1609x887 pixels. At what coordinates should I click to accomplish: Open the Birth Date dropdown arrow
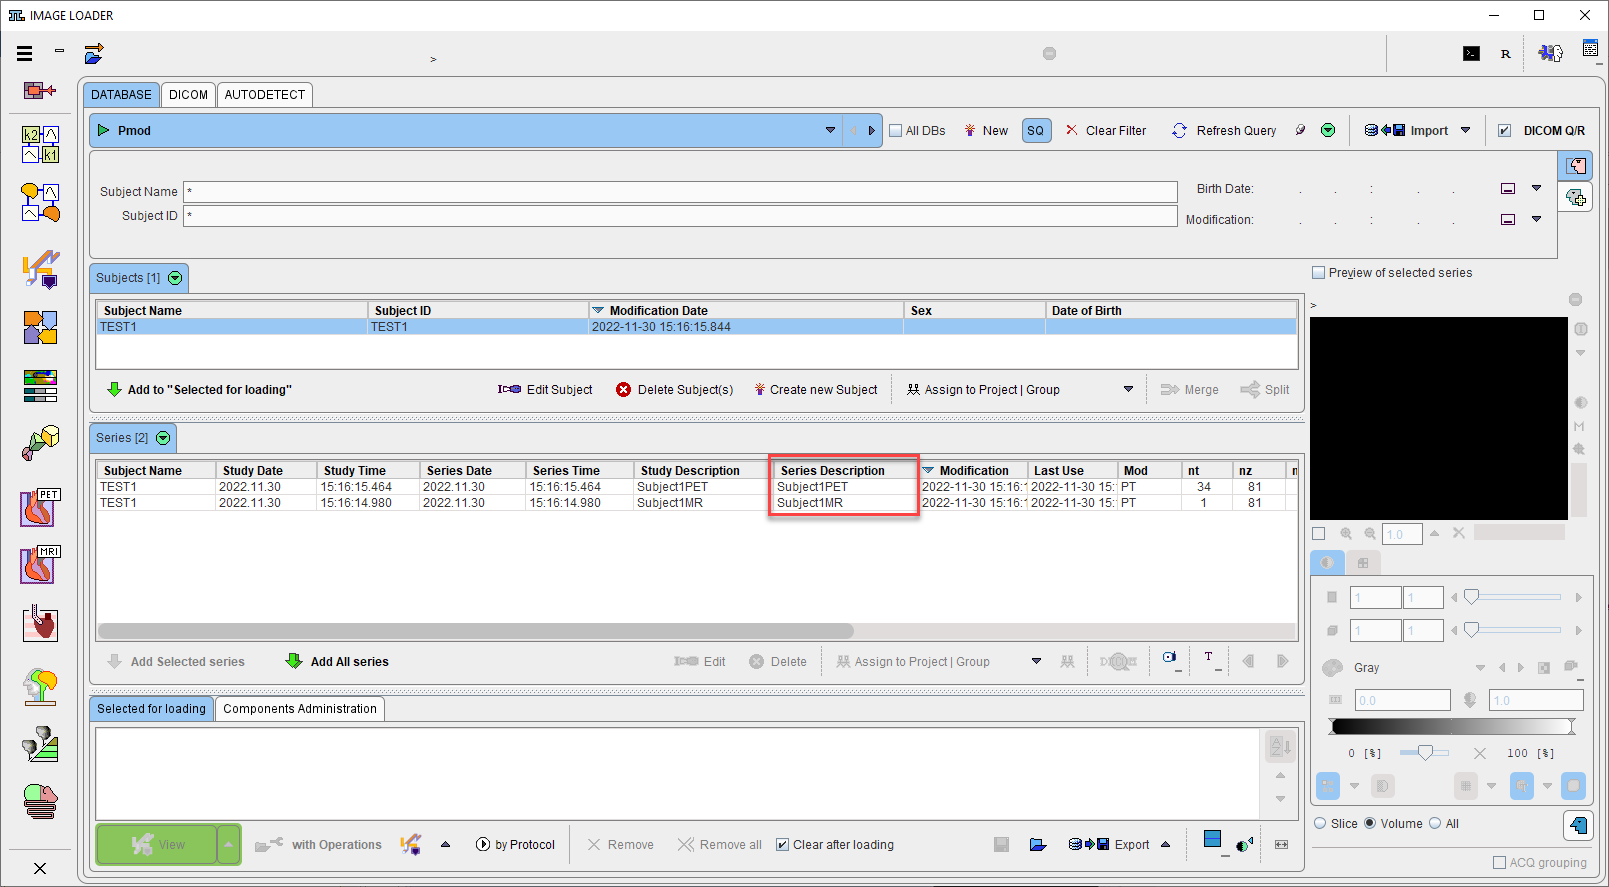pos(1537,189)
